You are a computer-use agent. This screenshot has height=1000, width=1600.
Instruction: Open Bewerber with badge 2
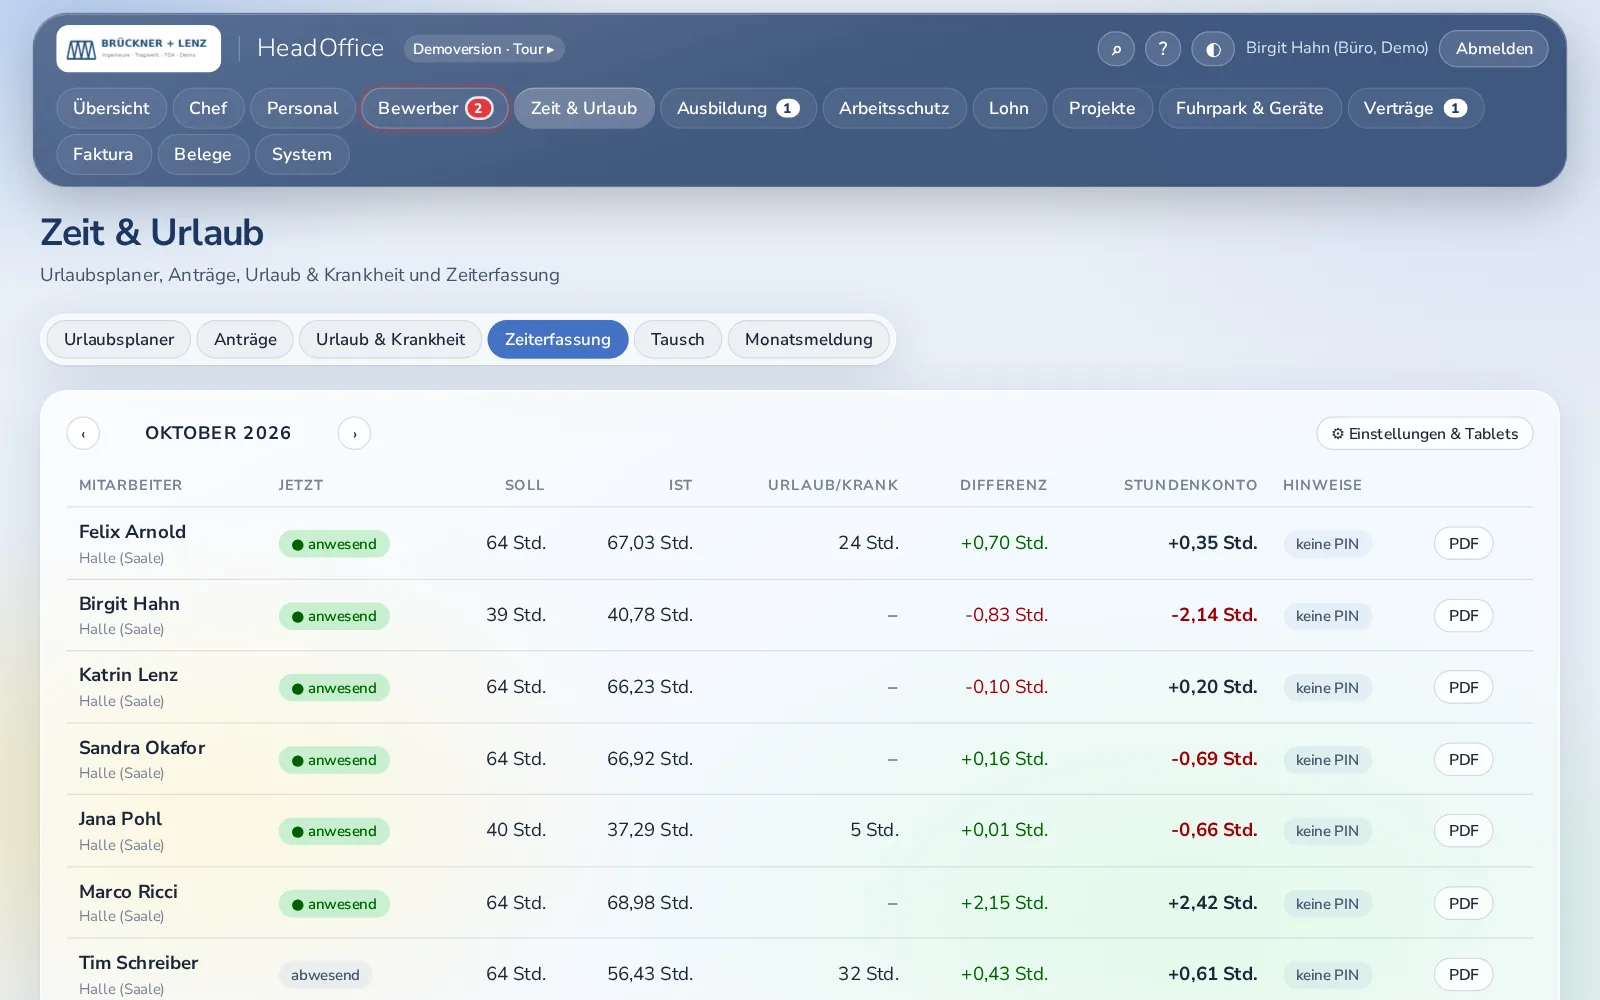click(435, 108)
